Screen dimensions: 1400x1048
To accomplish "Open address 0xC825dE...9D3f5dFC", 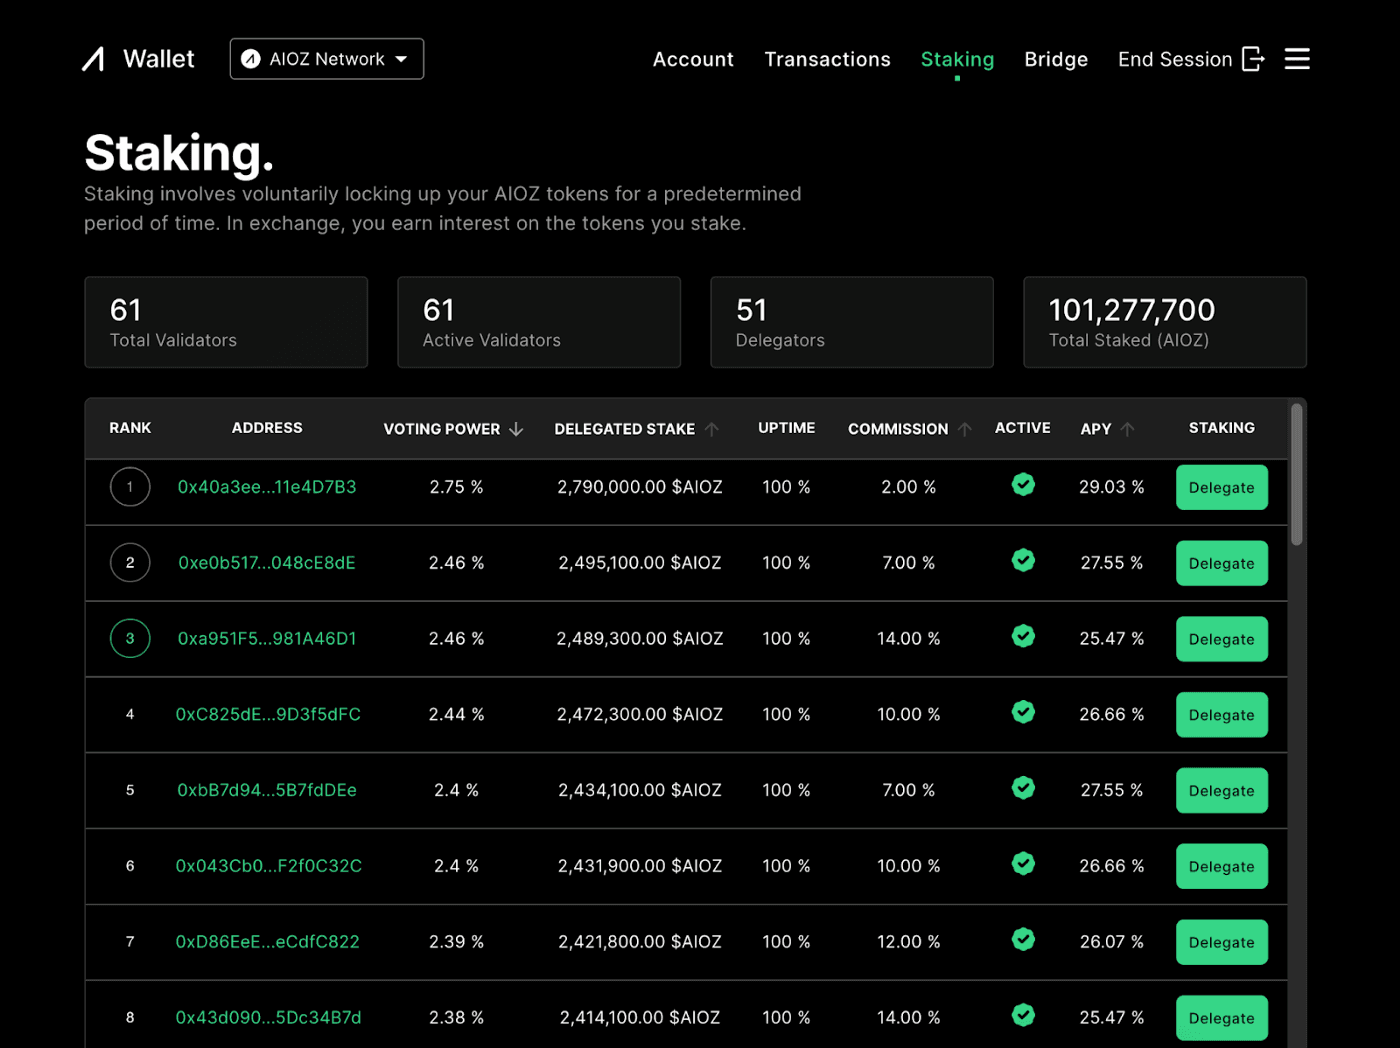I will [268, 714].
